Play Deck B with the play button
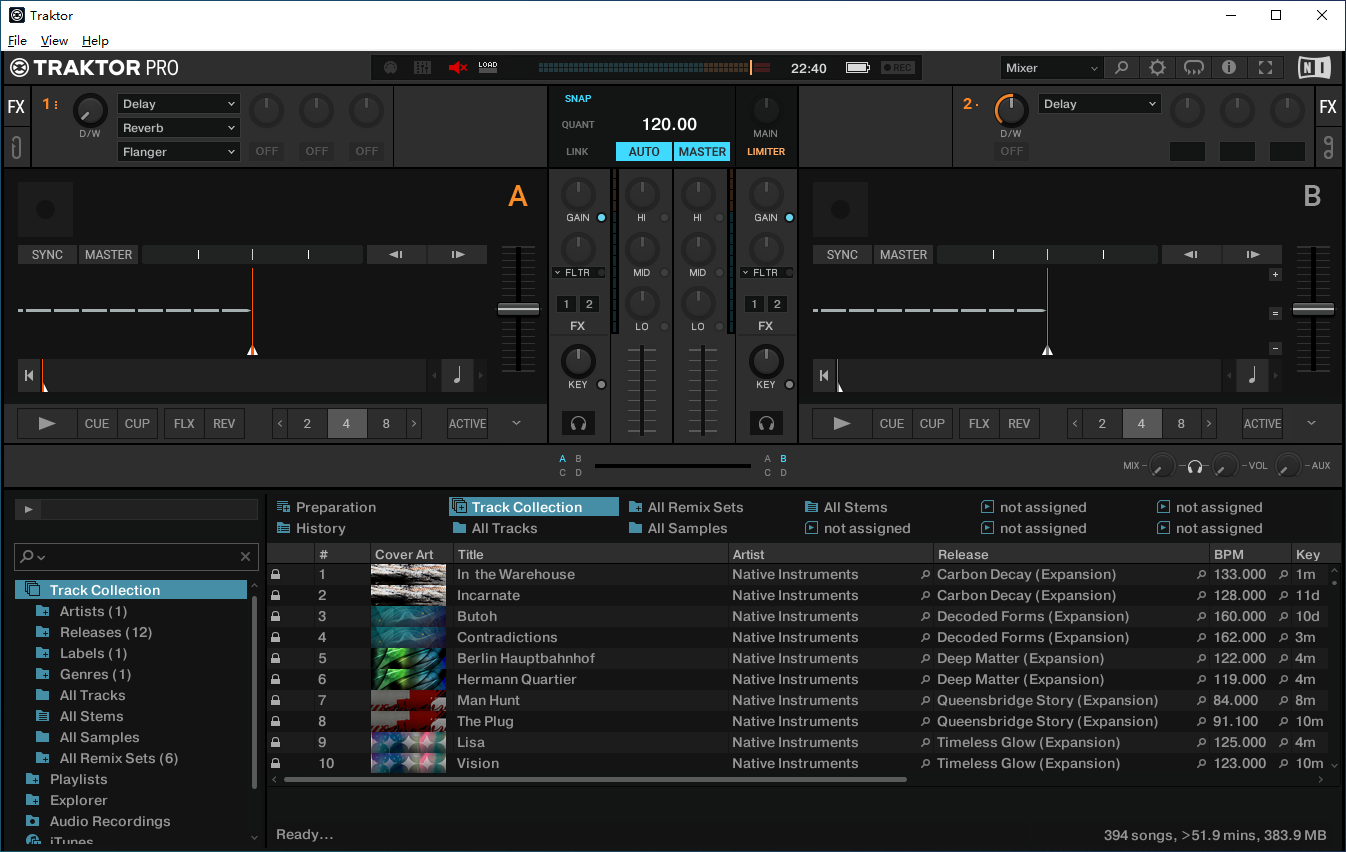The height and width of the screenshot is (852, 1346). pos(842,424)
